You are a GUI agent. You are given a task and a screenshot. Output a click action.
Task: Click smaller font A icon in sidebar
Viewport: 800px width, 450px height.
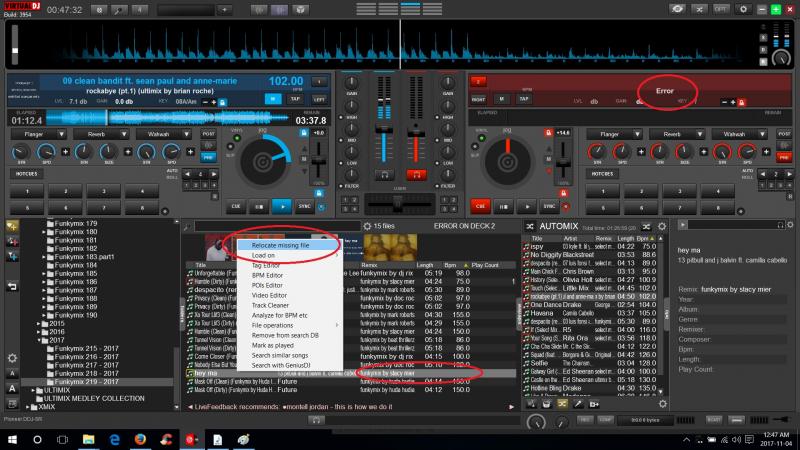12,374
